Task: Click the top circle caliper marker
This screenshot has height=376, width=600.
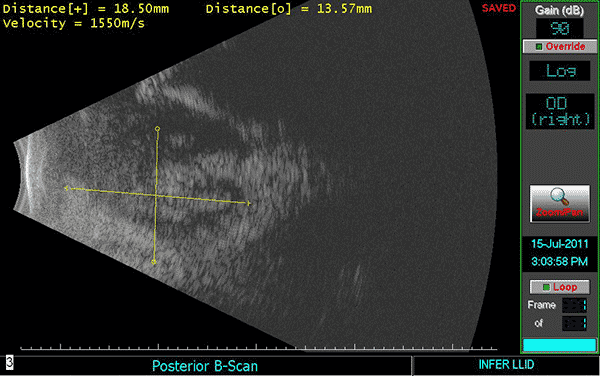Action: tap(157, 129)
